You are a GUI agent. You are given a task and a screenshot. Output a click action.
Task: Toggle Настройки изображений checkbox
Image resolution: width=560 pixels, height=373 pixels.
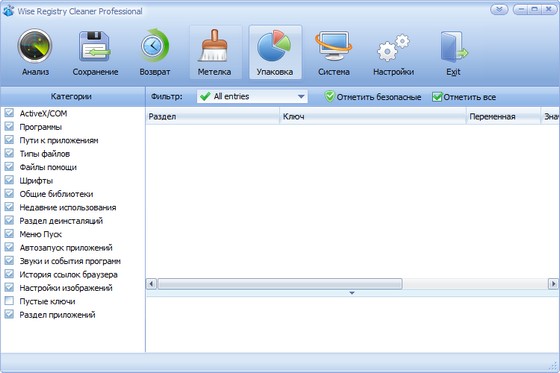pos(9,287)
